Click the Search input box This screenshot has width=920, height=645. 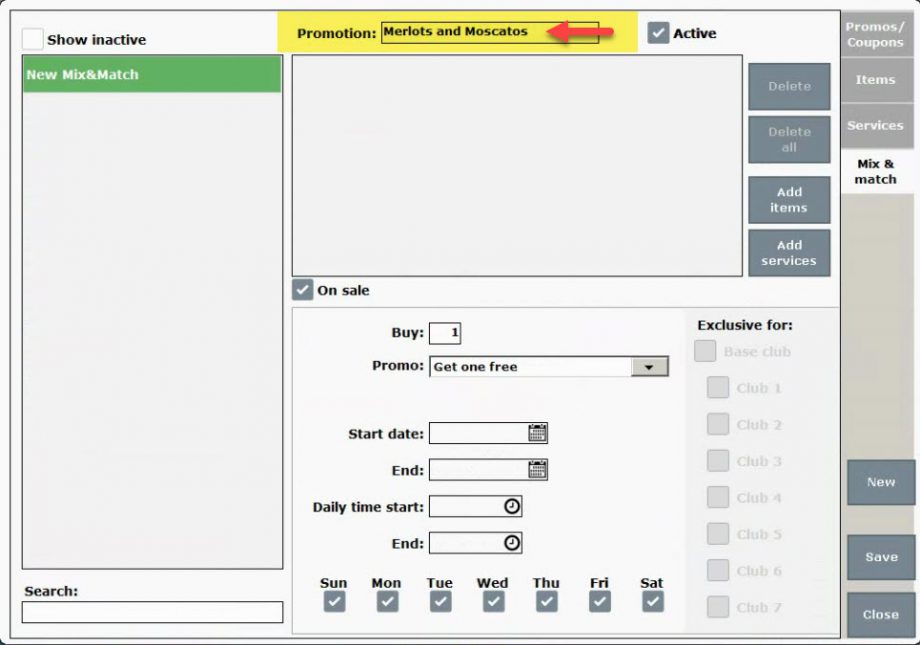[153, 612]
